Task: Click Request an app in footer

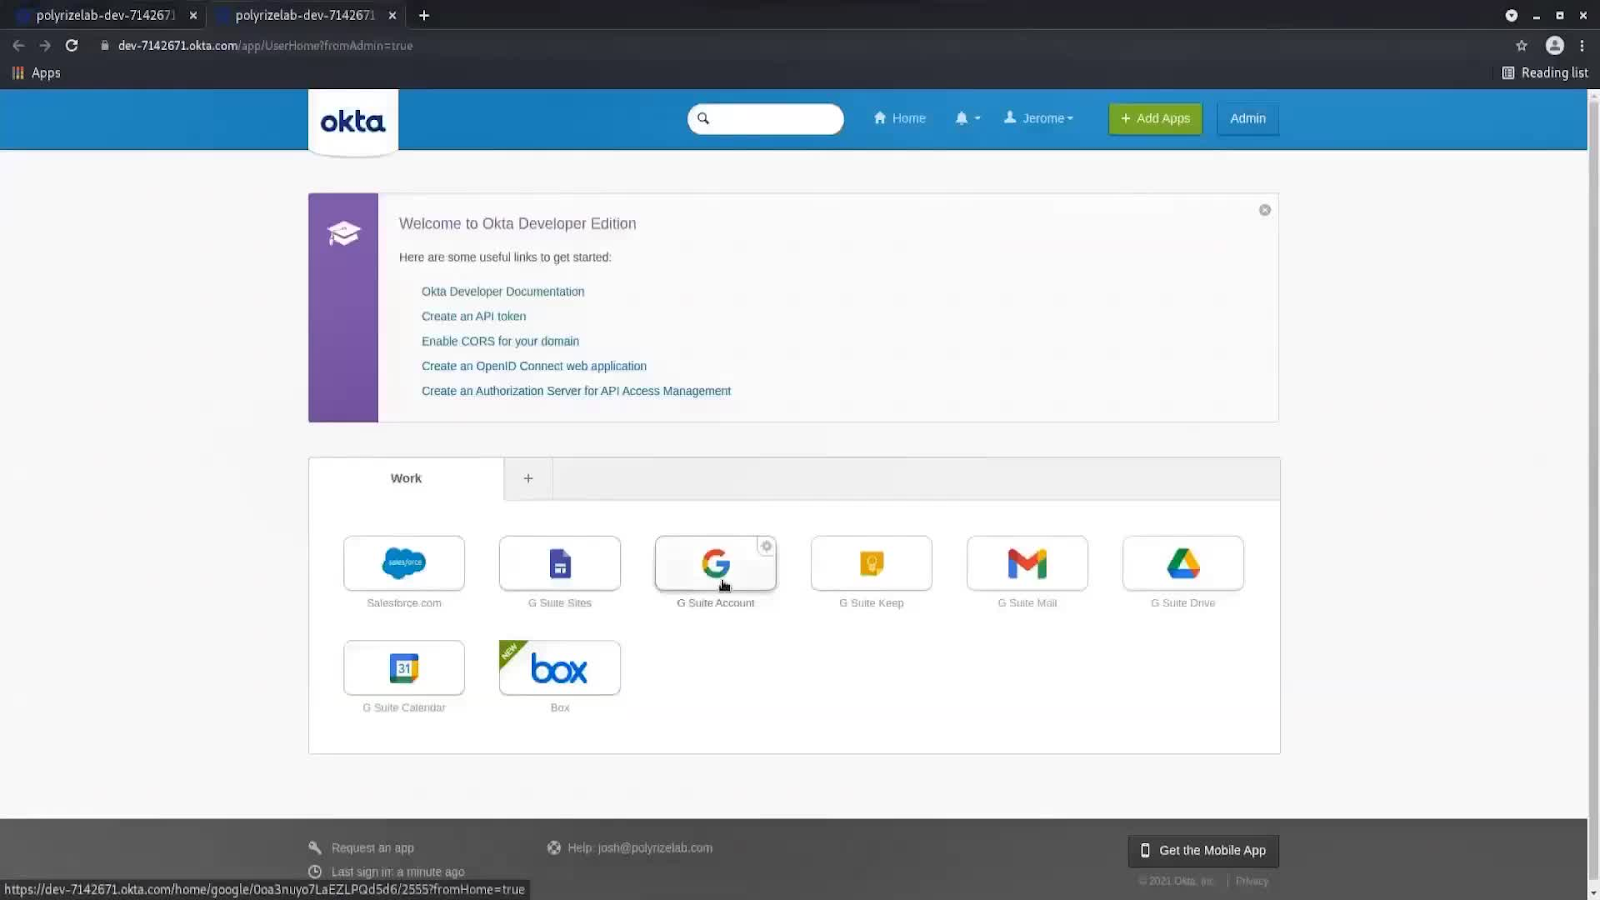Action: point(373,848)
